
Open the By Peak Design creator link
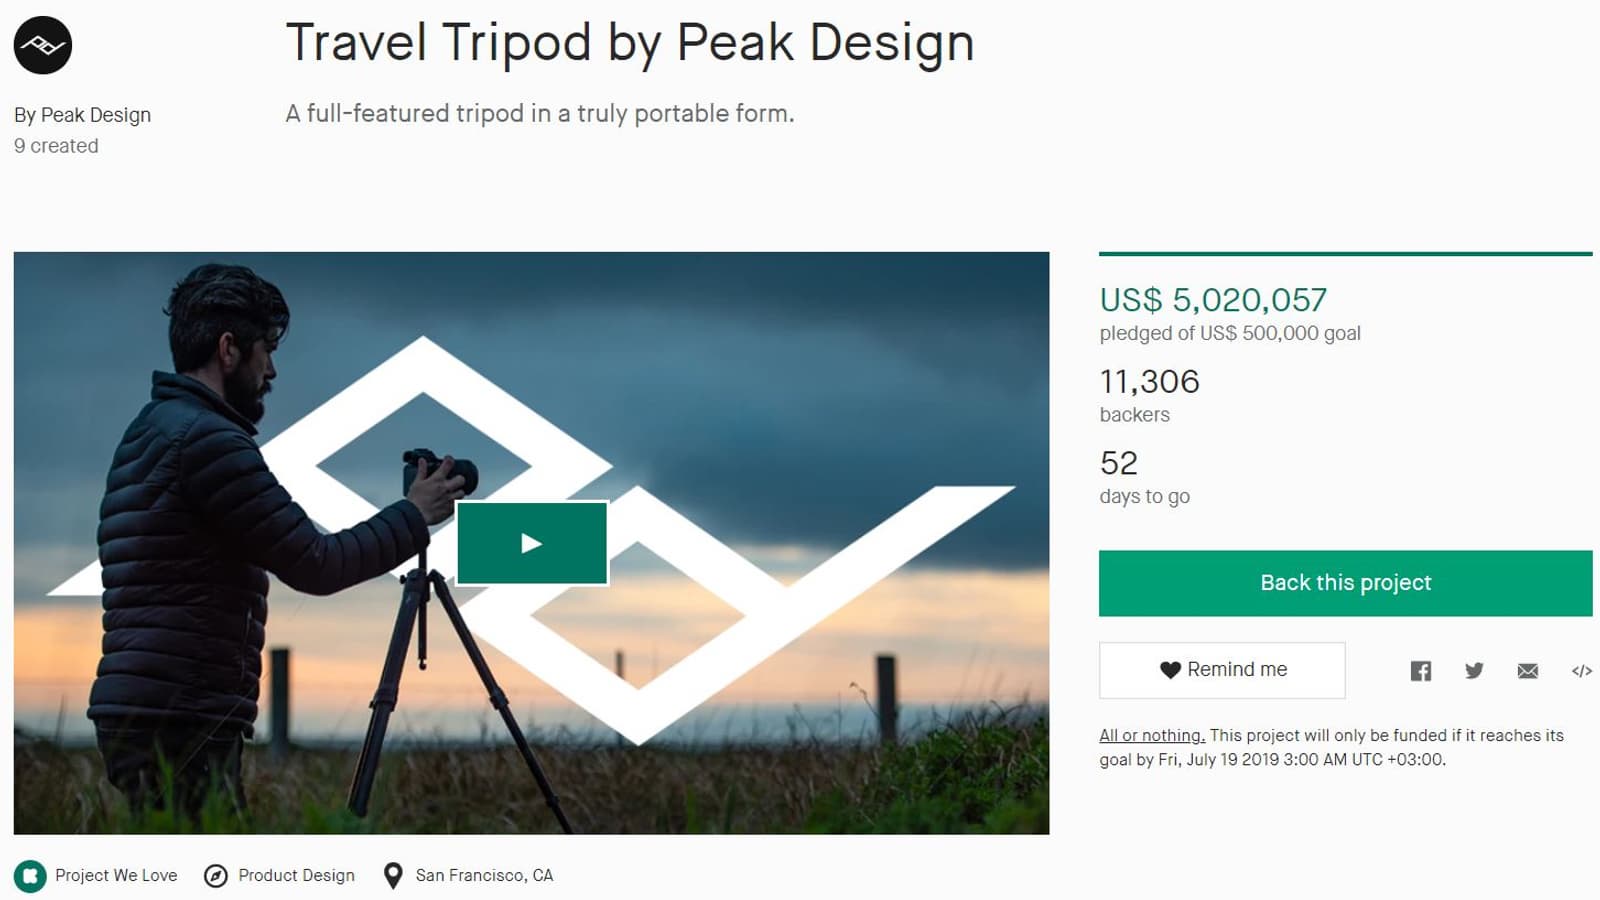pyautogui.click(x=82, y=115)
